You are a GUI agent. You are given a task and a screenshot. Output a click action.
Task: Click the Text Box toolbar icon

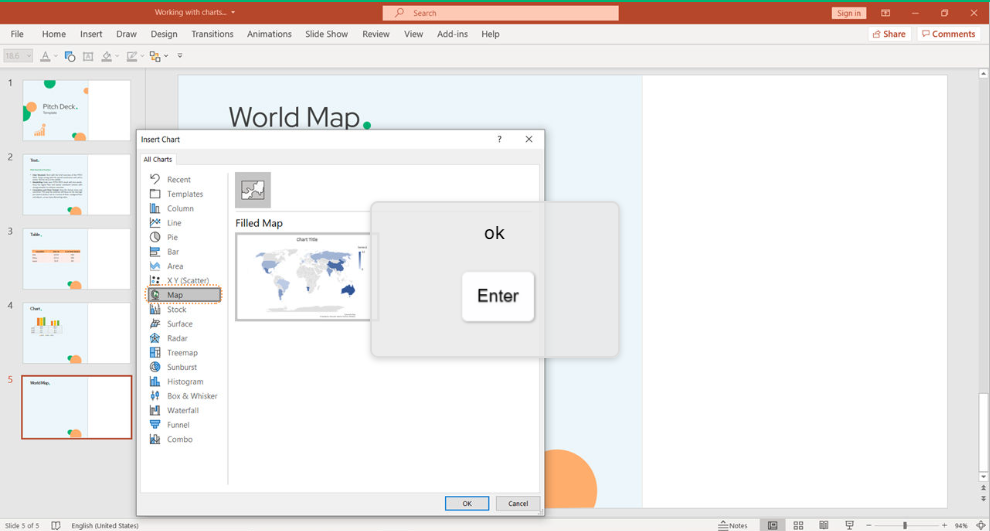[x=88, y=56]
